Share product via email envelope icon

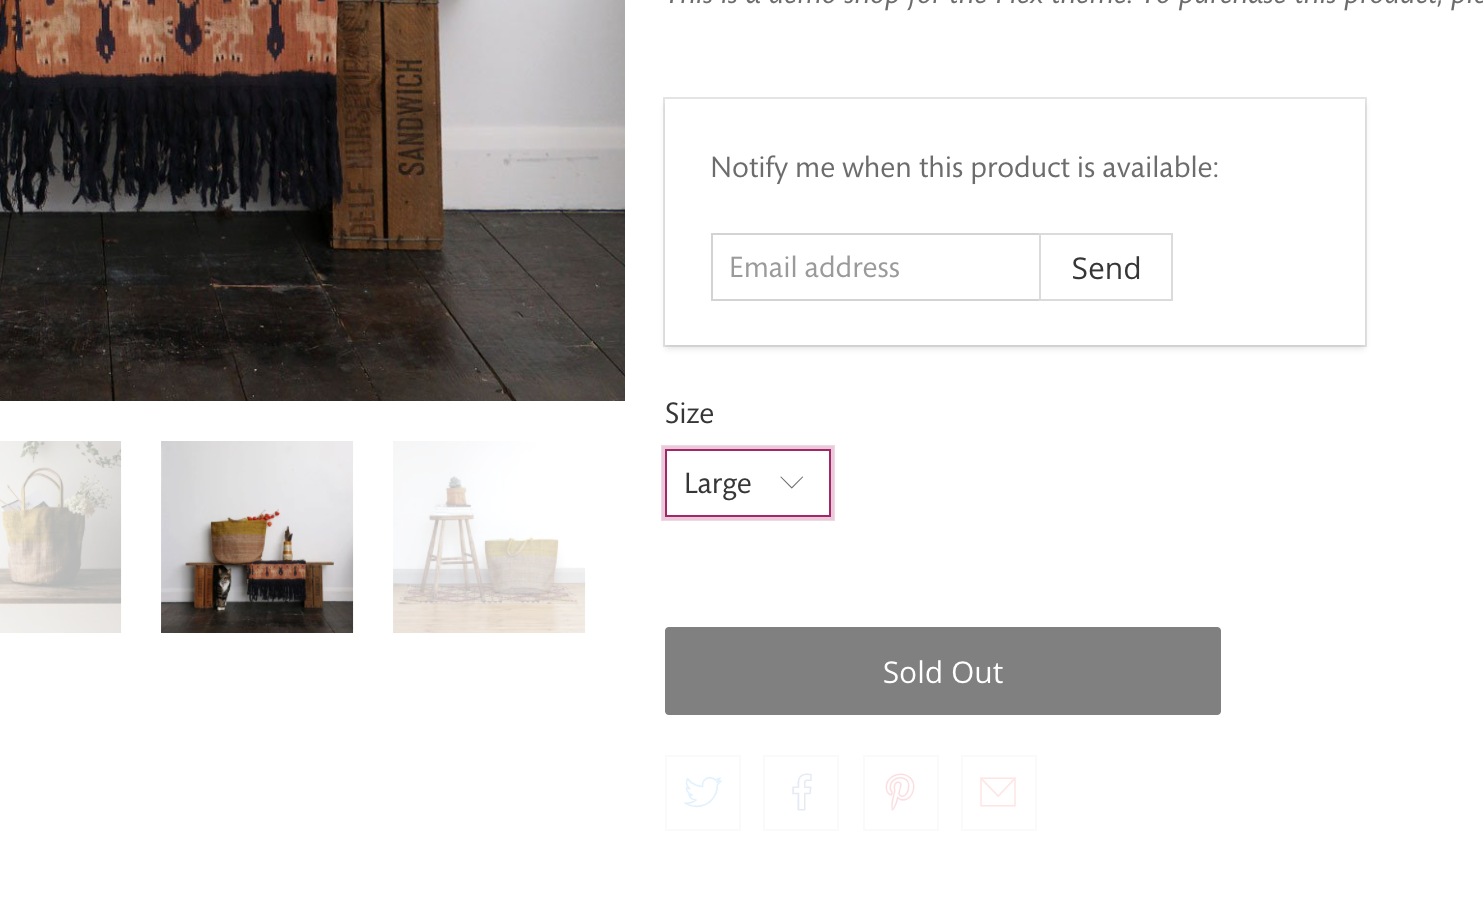(x=998, y=793)
